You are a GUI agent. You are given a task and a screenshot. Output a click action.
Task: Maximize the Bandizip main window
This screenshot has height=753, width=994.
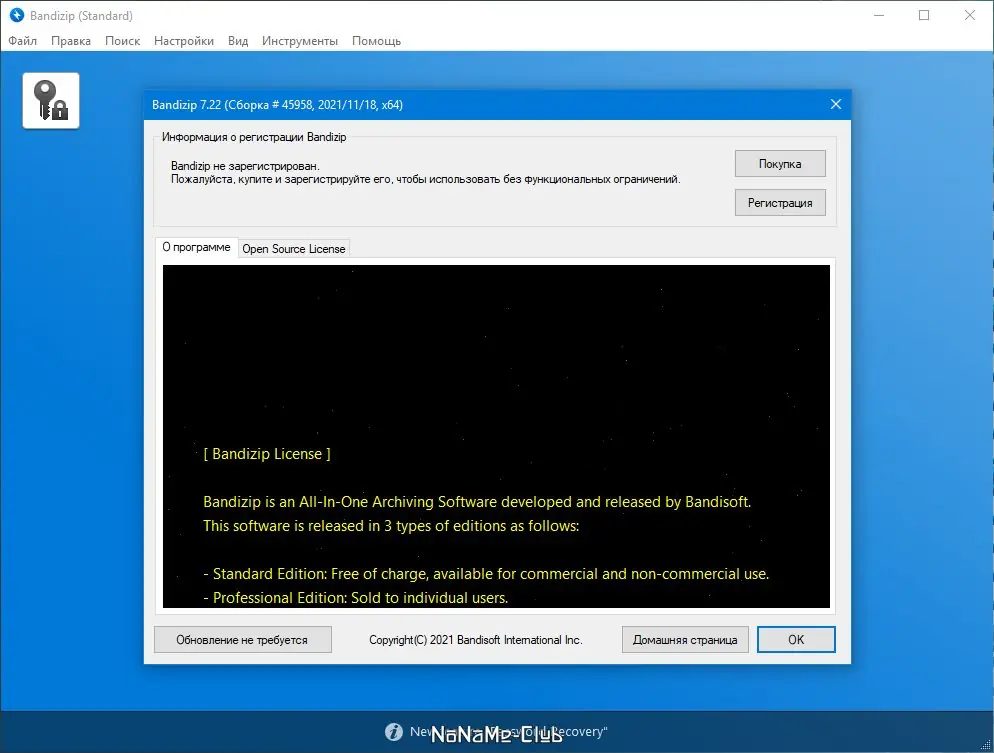pyautogui.click(x=924, y=15)
